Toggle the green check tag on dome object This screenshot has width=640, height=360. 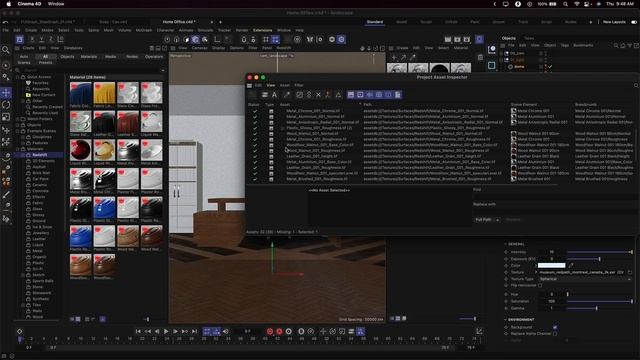tap(550, 67)
